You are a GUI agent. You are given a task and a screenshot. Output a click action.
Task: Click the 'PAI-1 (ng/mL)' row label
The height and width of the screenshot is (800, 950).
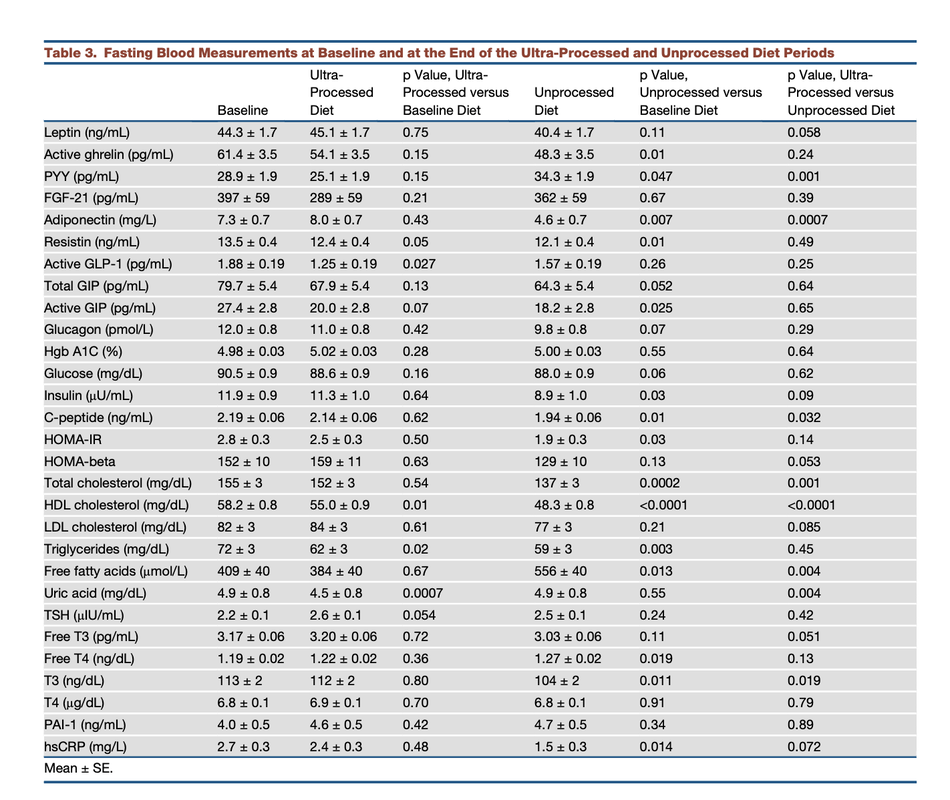[x=85, y=725]
